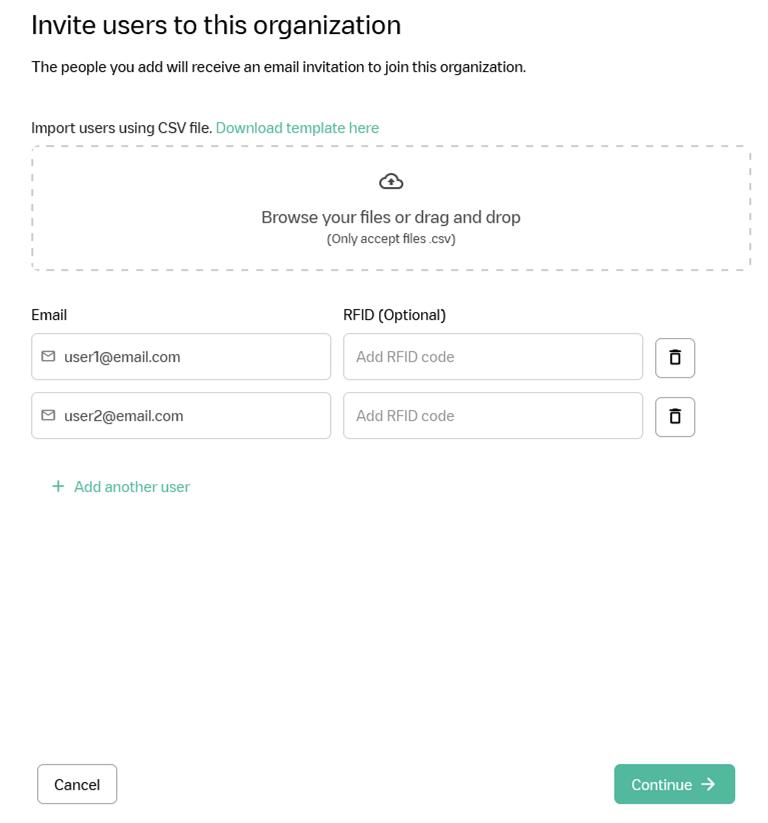Image resolution: width=768 pixels, height=823 pixels.
Task: Click the cloud upload icon
Action: 391,181
